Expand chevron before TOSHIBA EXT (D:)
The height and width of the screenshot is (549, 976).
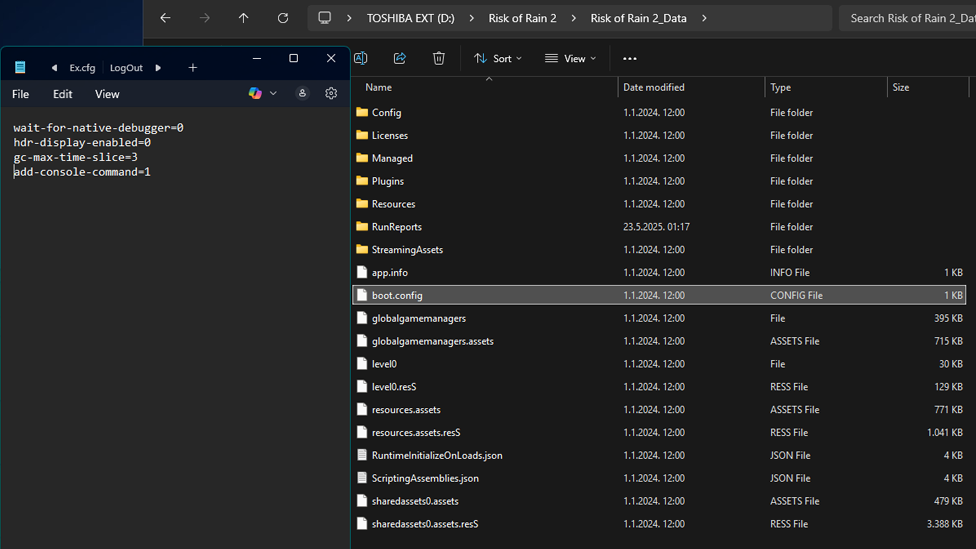349,18
